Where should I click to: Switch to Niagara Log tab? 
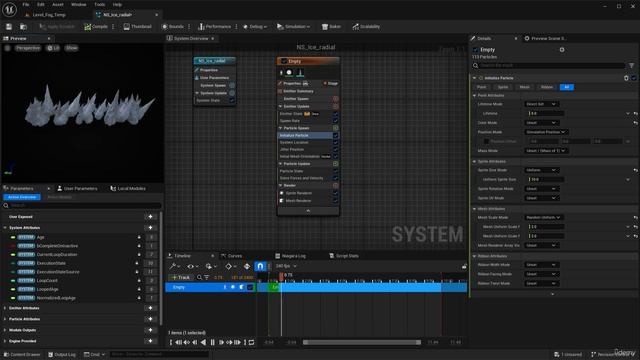(291, 256)
